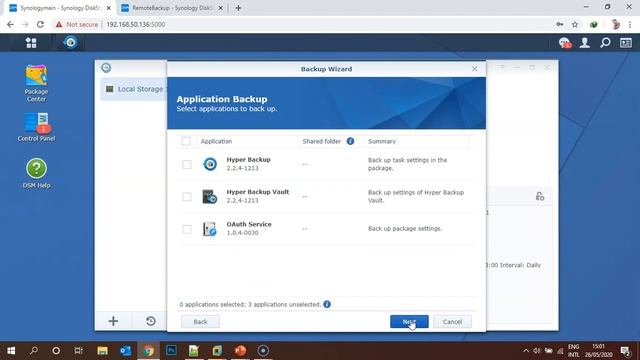Click the Application column header
640x360 pixels.
point(216,141)
